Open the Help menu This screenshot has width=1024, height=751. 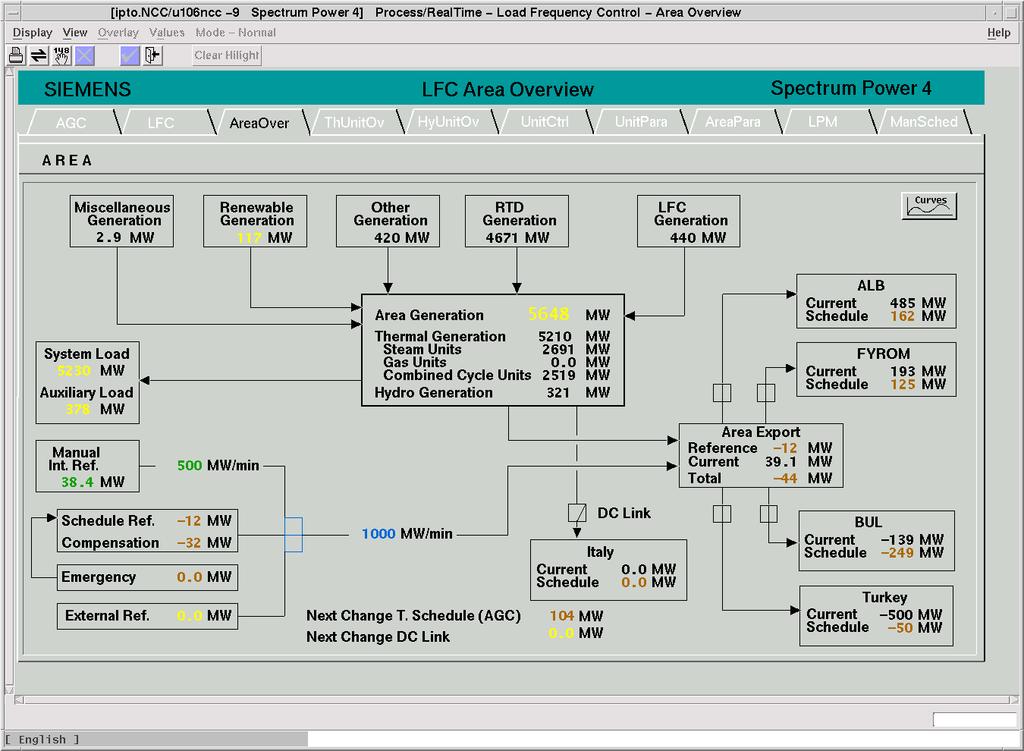click(999, 33)
